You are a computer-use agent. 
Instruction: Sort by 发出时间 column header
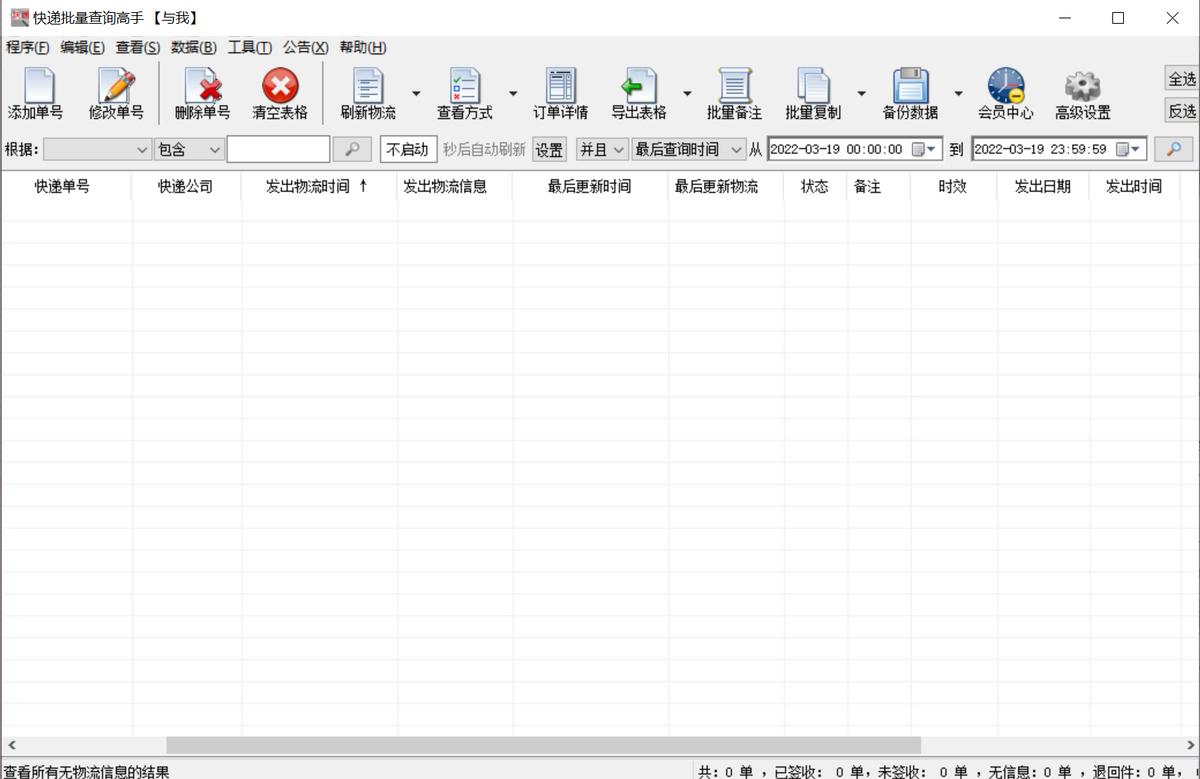coord(1134,186)
